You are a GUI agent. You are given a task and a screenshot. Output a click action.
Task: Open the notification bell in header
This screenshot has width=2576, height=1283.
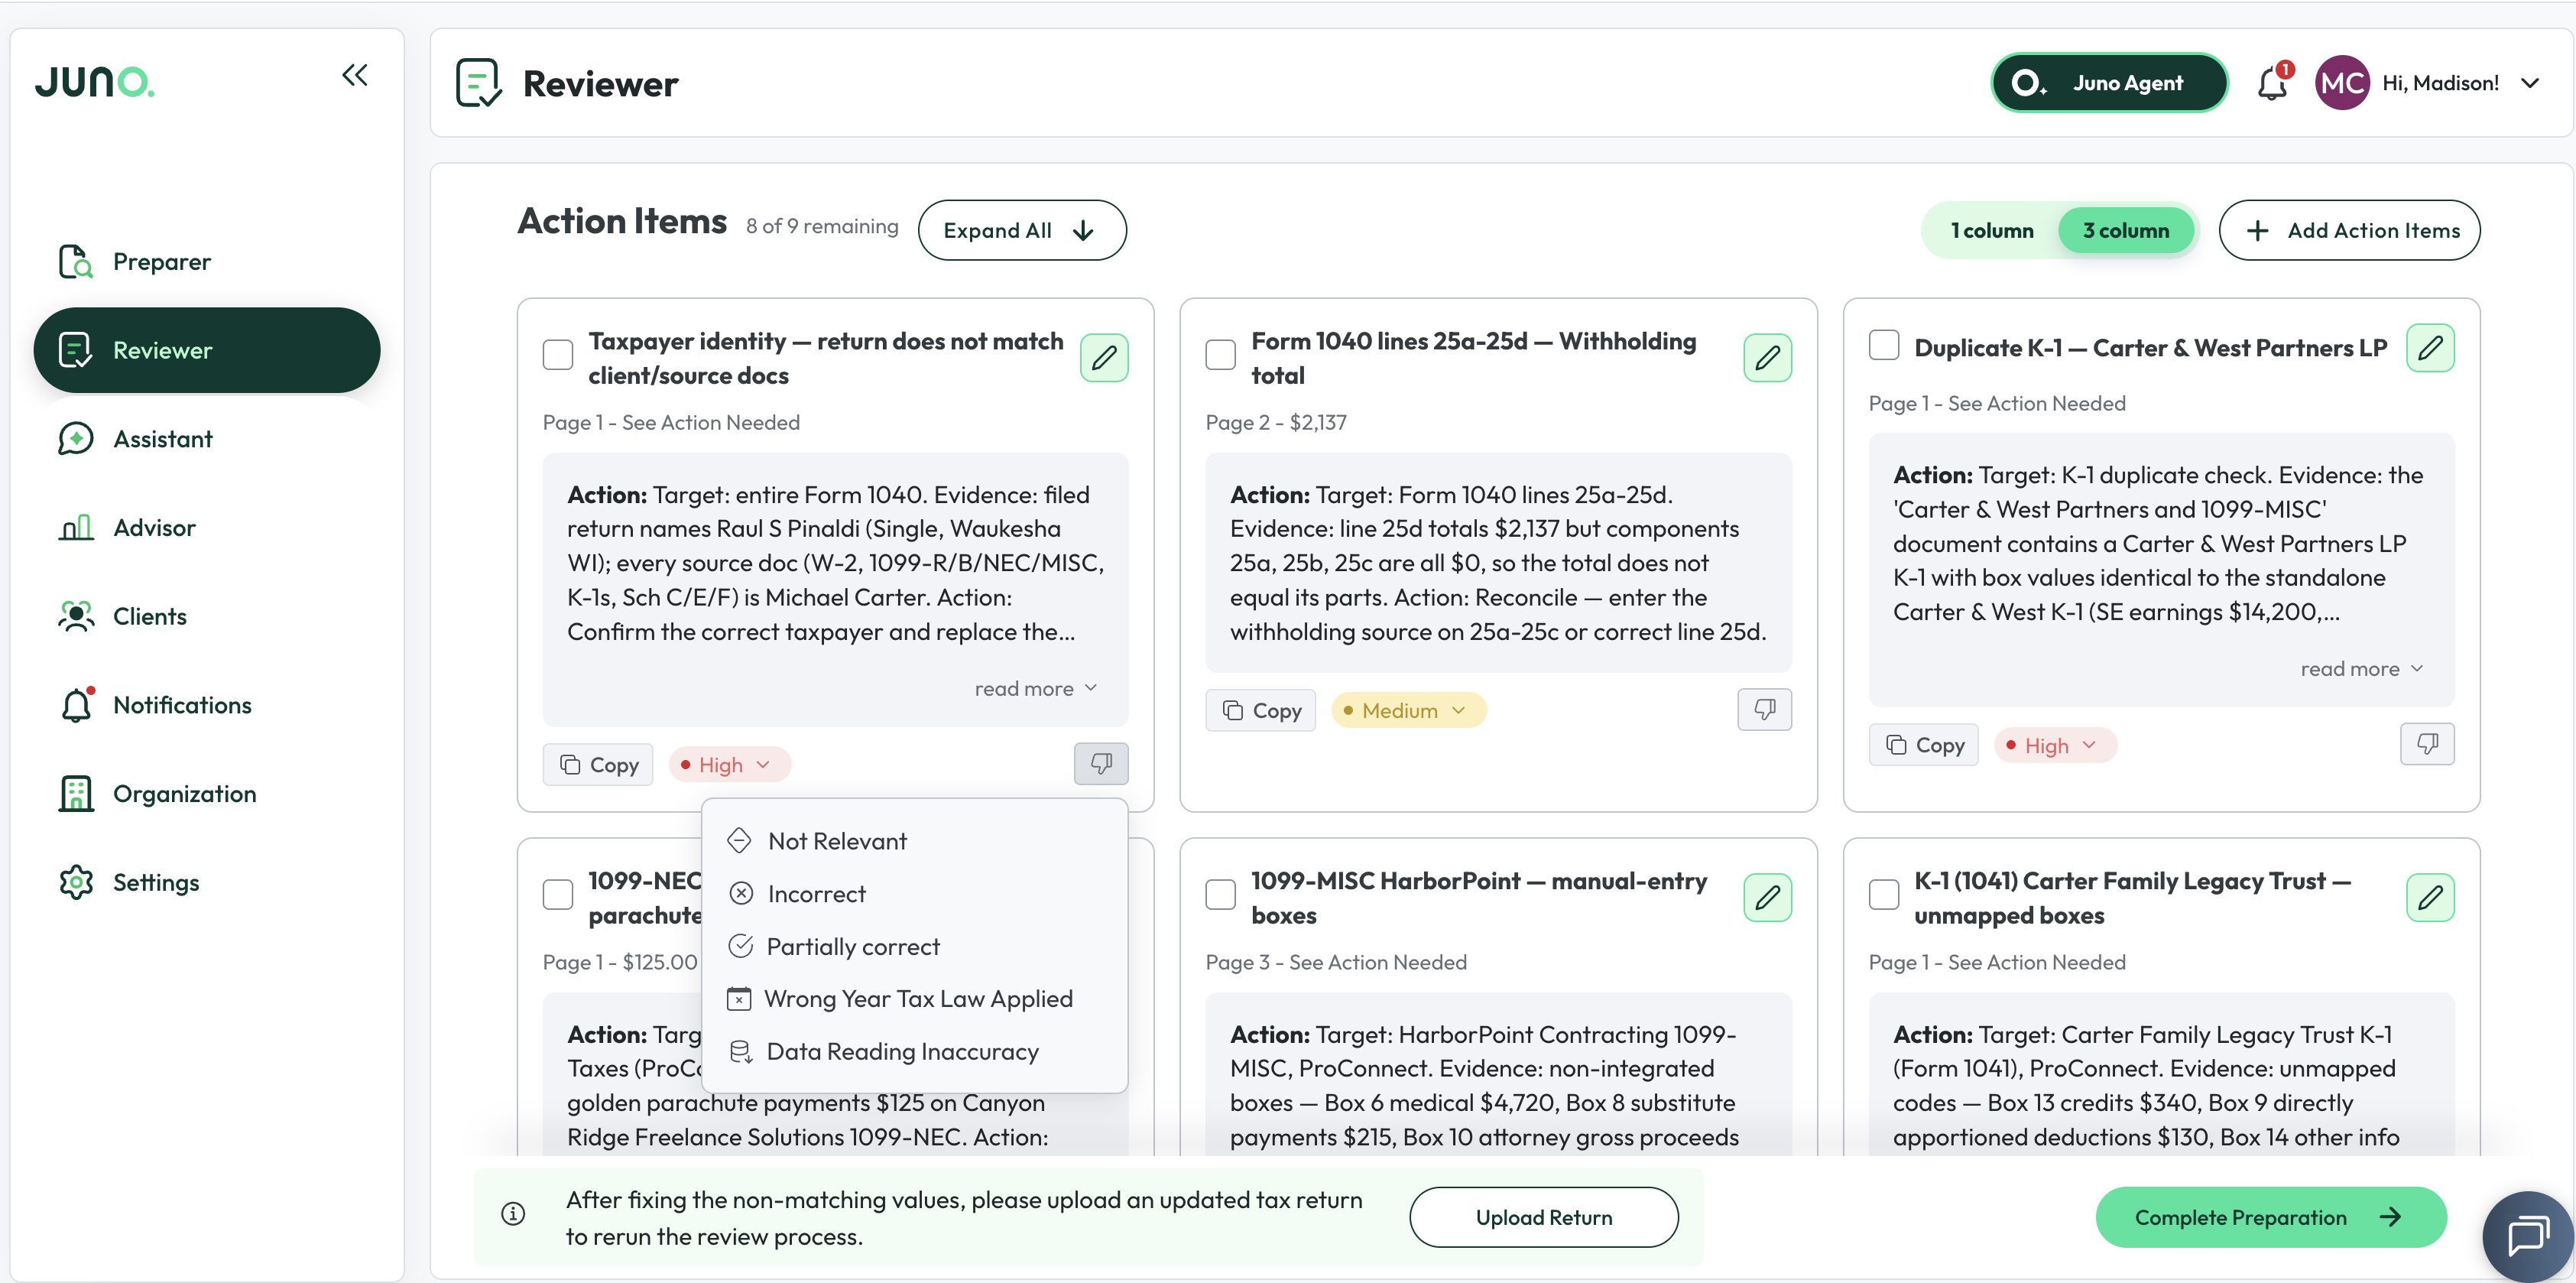(2273, 83)
